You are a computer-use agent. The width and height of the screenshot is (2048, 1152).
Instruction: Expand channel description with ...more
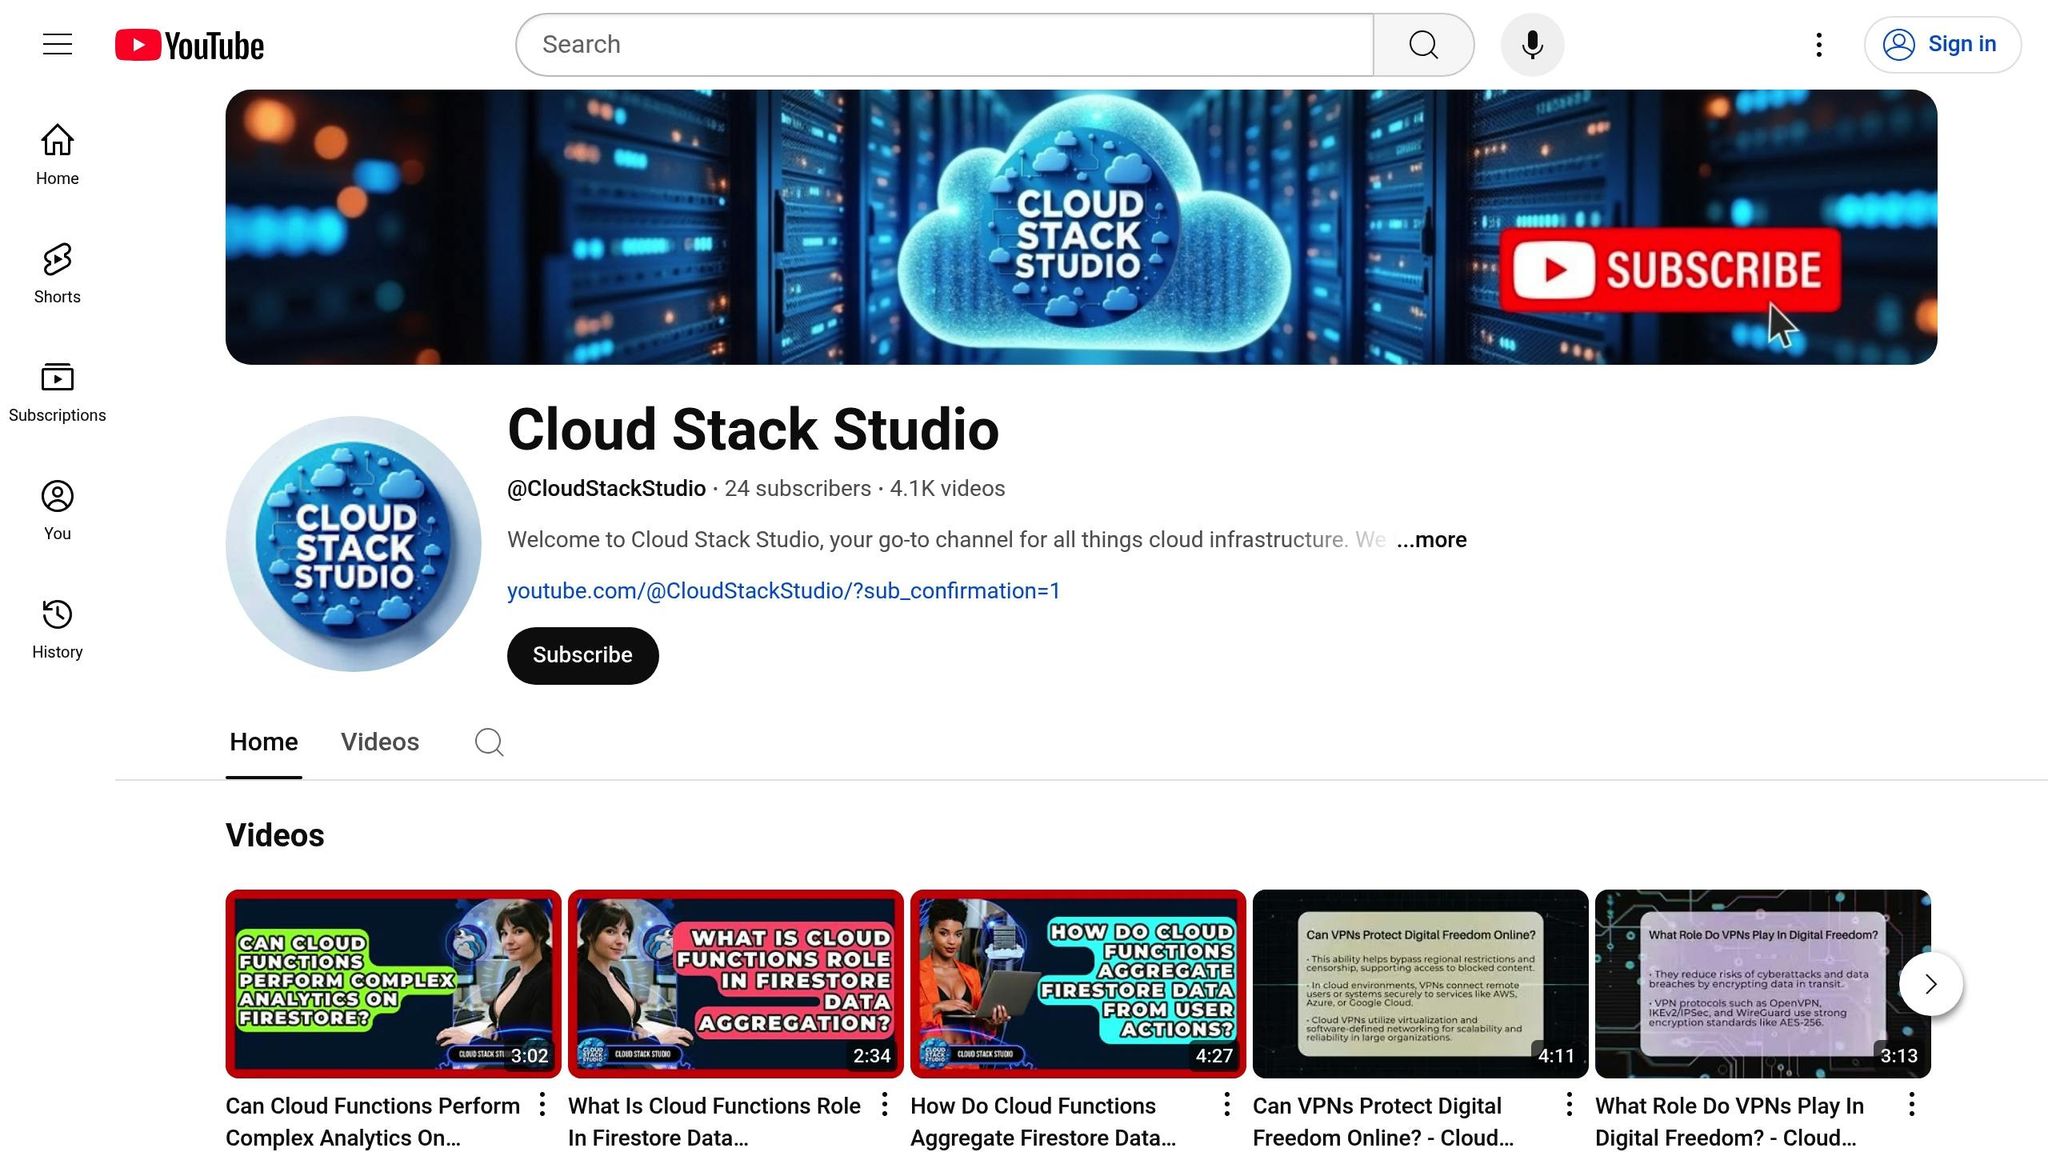tap(1431, 540)
